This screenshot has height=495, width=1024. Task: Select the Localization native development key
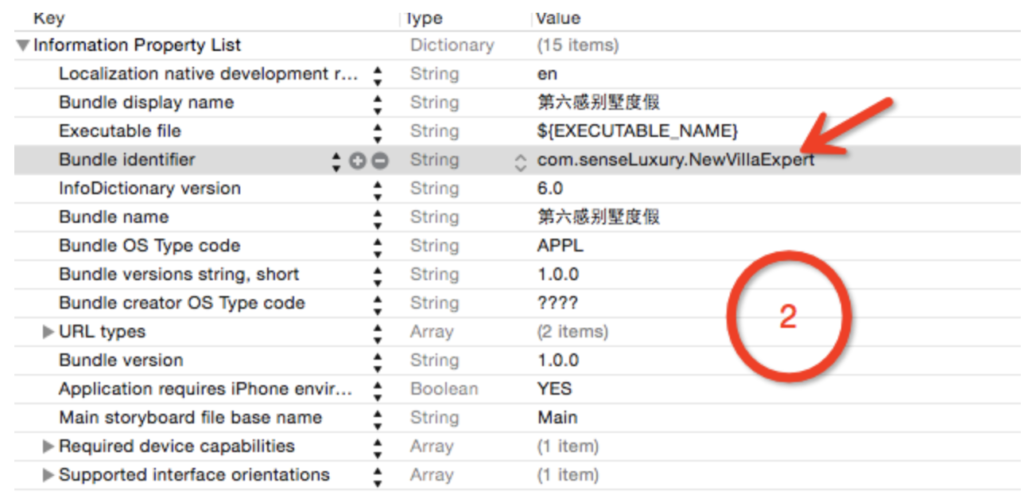coord(209,74)
